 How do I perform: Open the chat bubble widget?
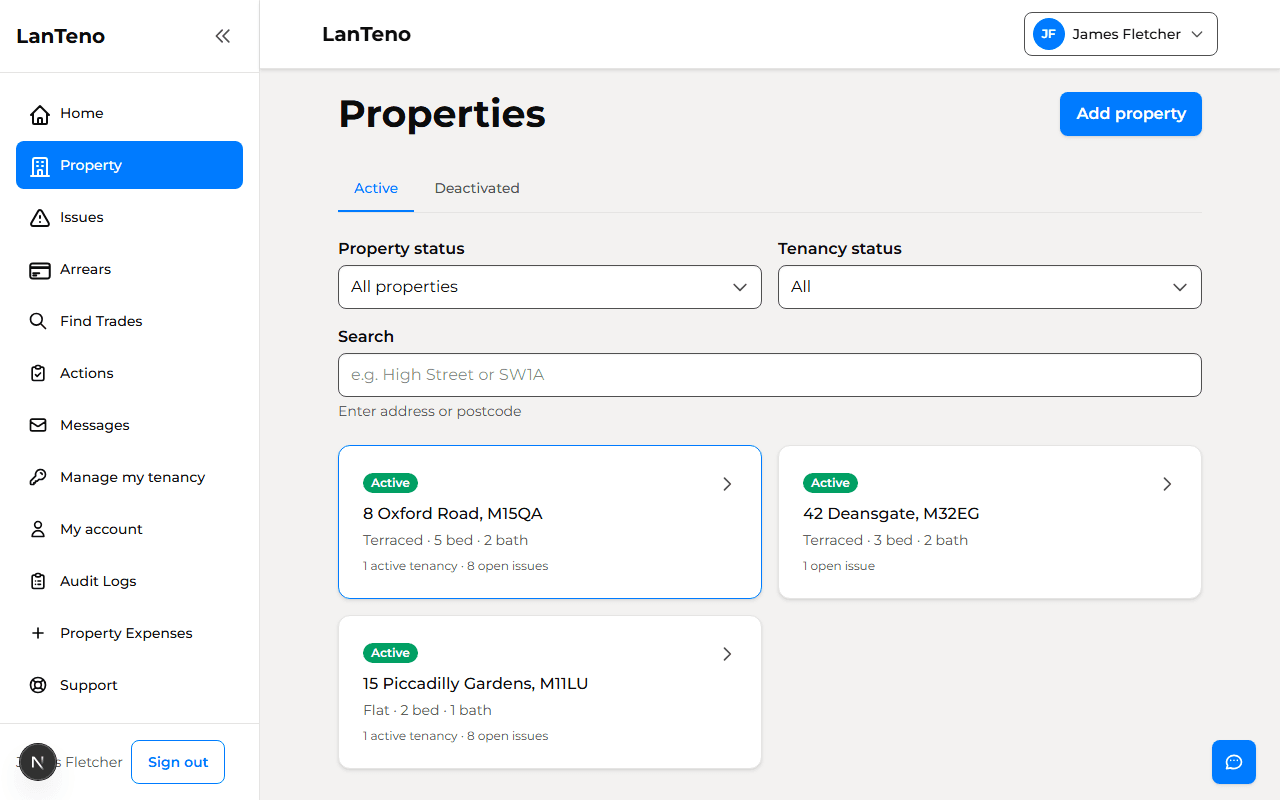tap(1234, 762)
